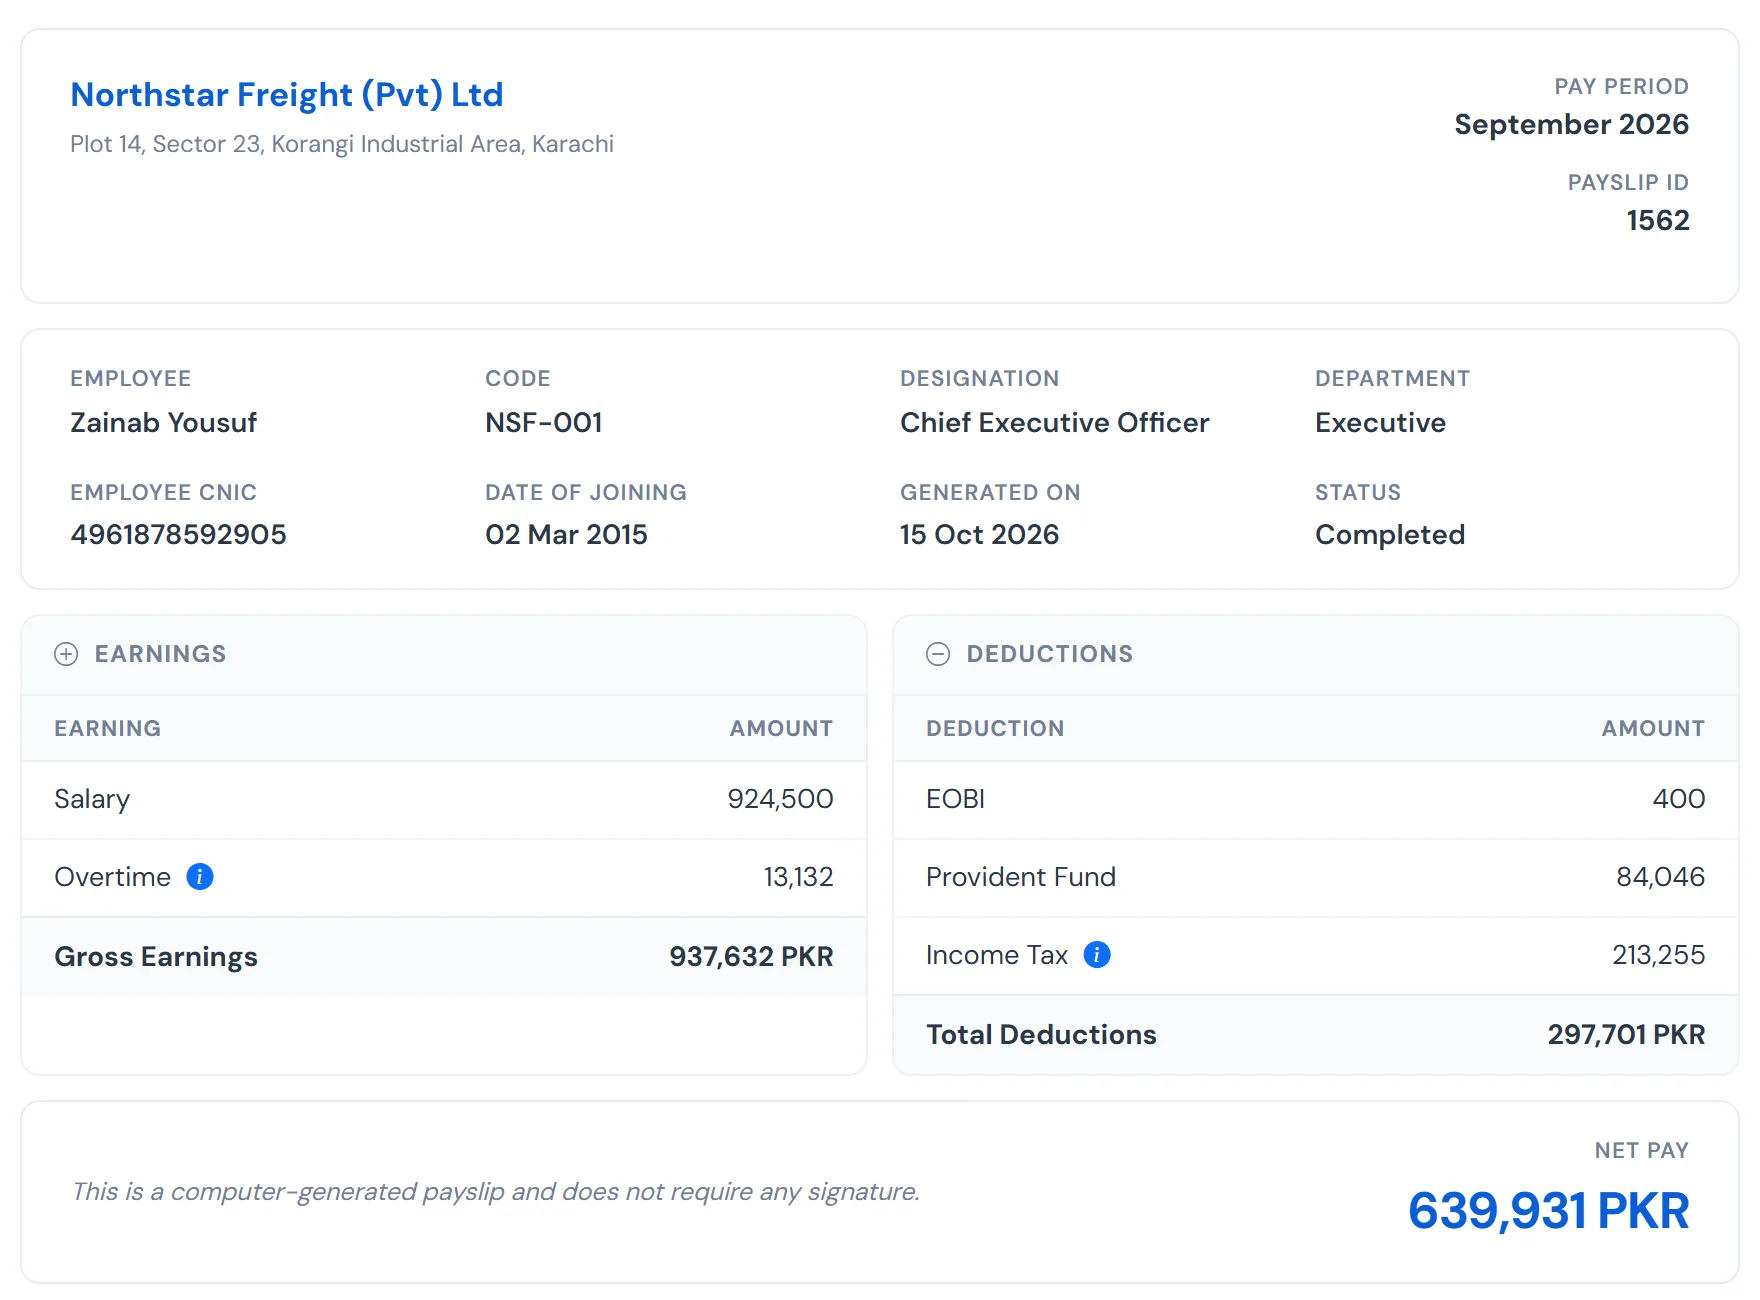Click the earnings AMOUNT column header
This screenshot has height=1300, width=1760.
pyautogui.click(x=781, y=729)
